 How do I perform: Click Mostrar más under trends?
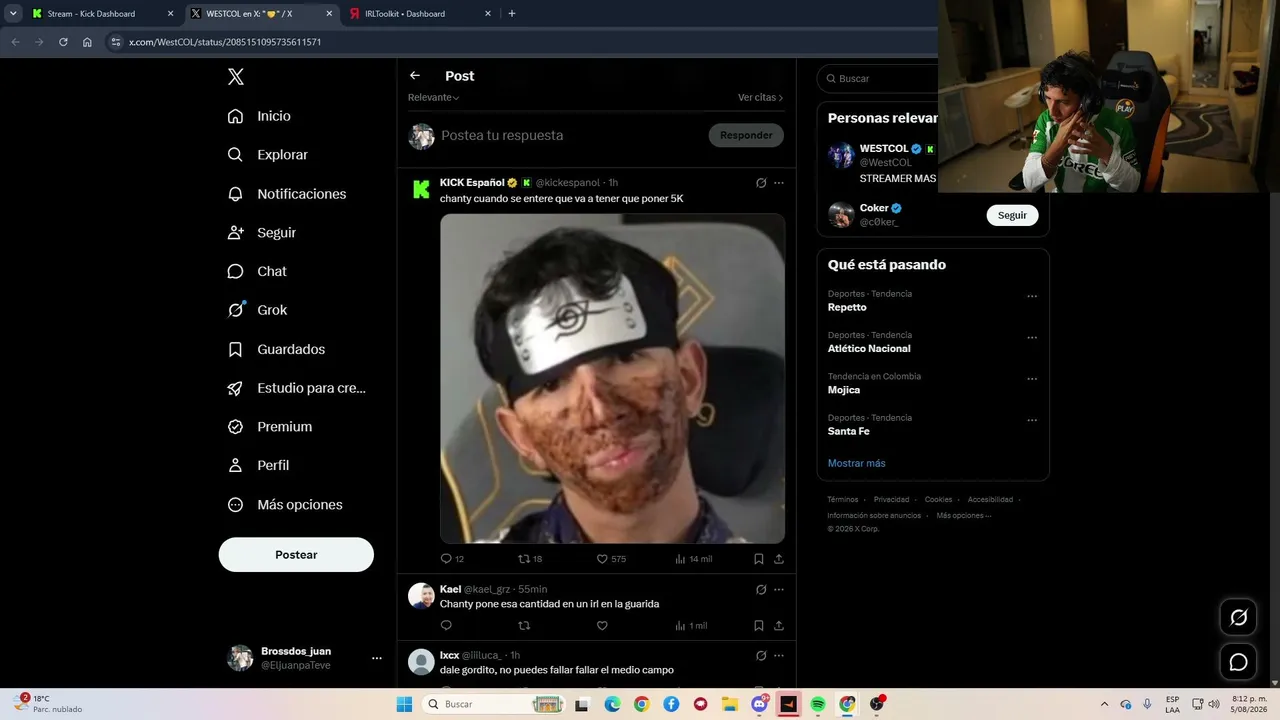pyautogui.click(x=857, y=463)
